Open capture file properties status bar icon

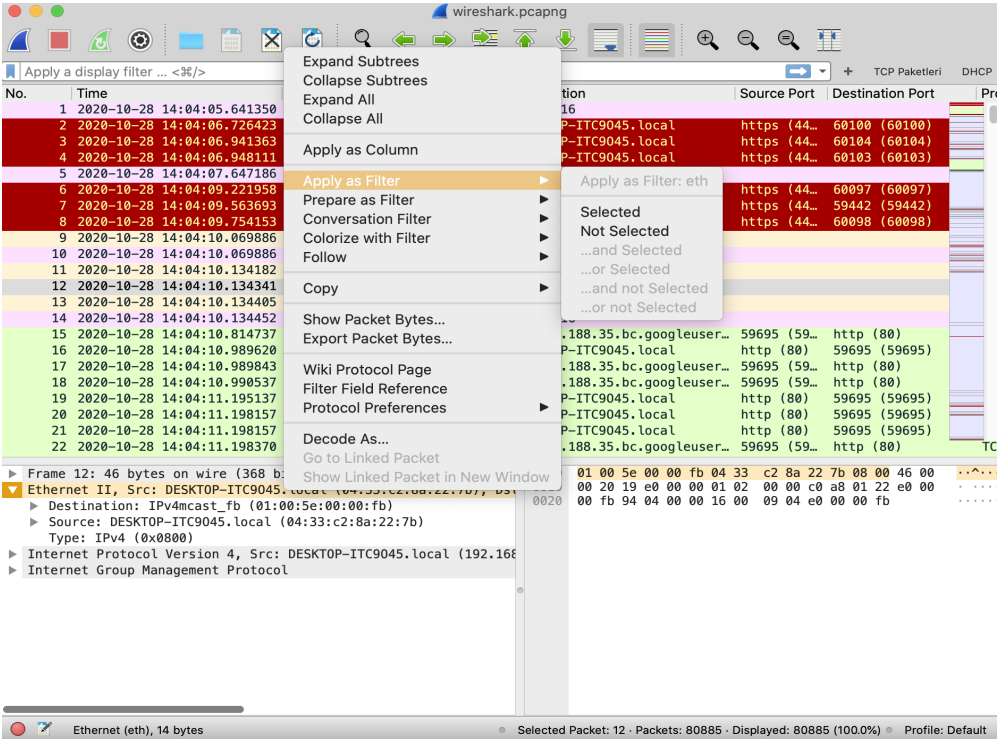(x=44, y=729)
